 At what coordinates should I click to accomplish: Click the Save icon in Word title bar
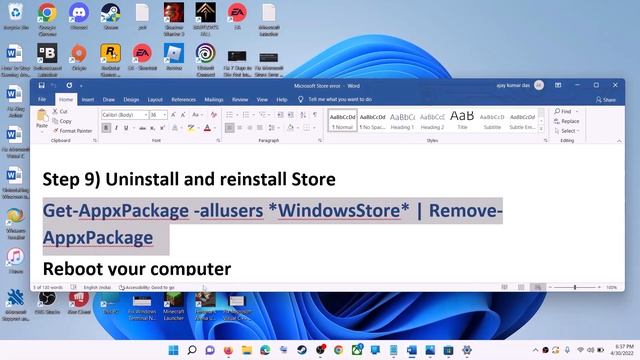(42, 85)
